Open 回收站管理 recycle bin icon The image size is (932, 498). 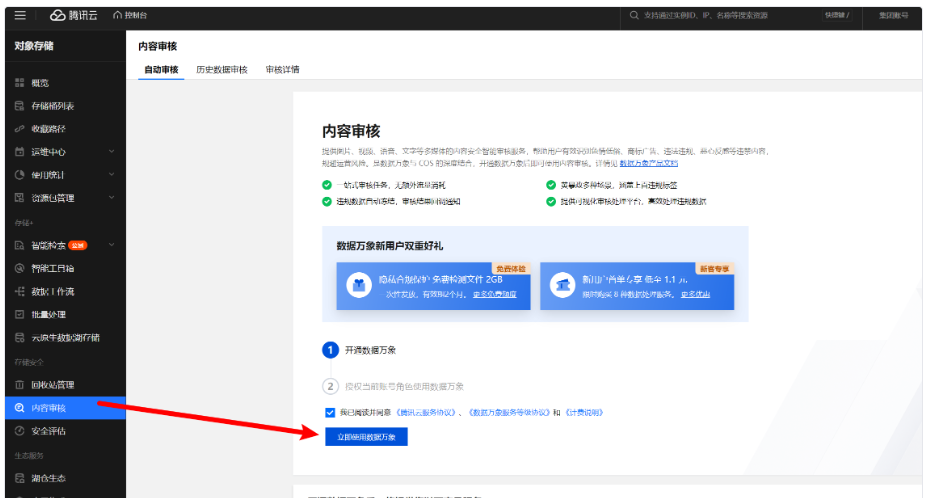coord(20,384)
